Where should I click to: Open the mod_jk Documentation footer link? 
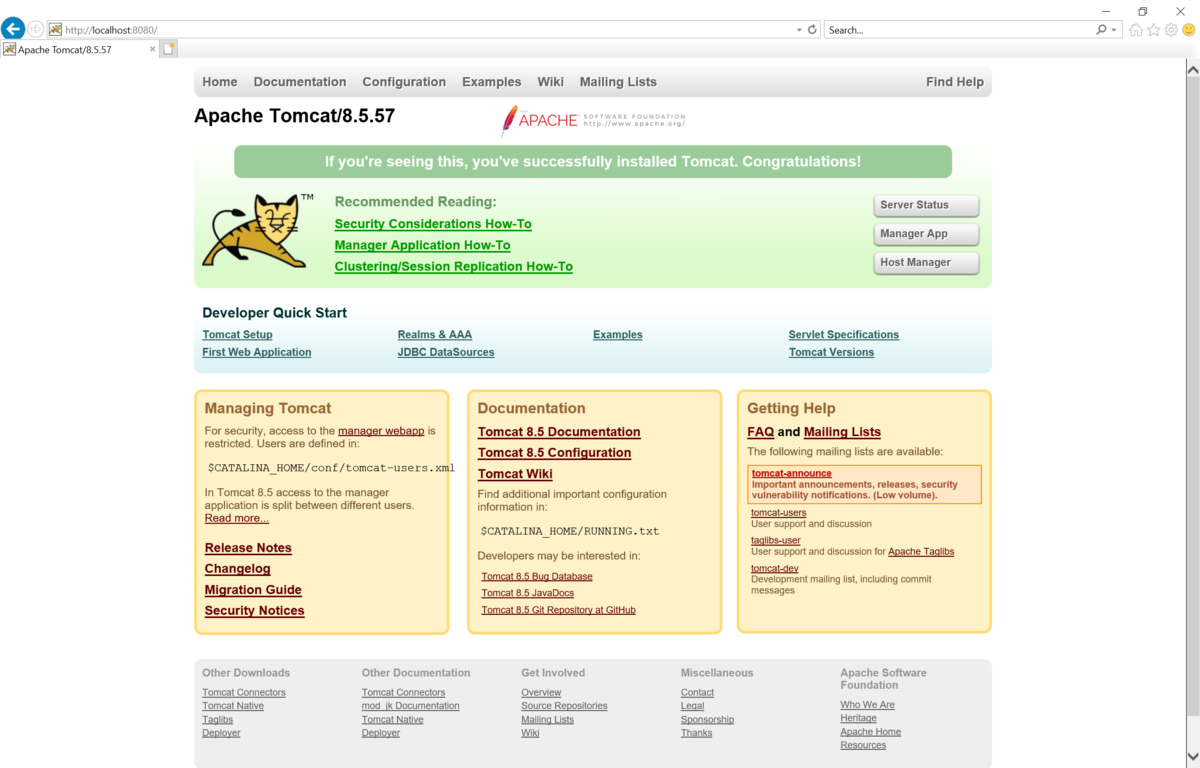(x=411, y=706)
